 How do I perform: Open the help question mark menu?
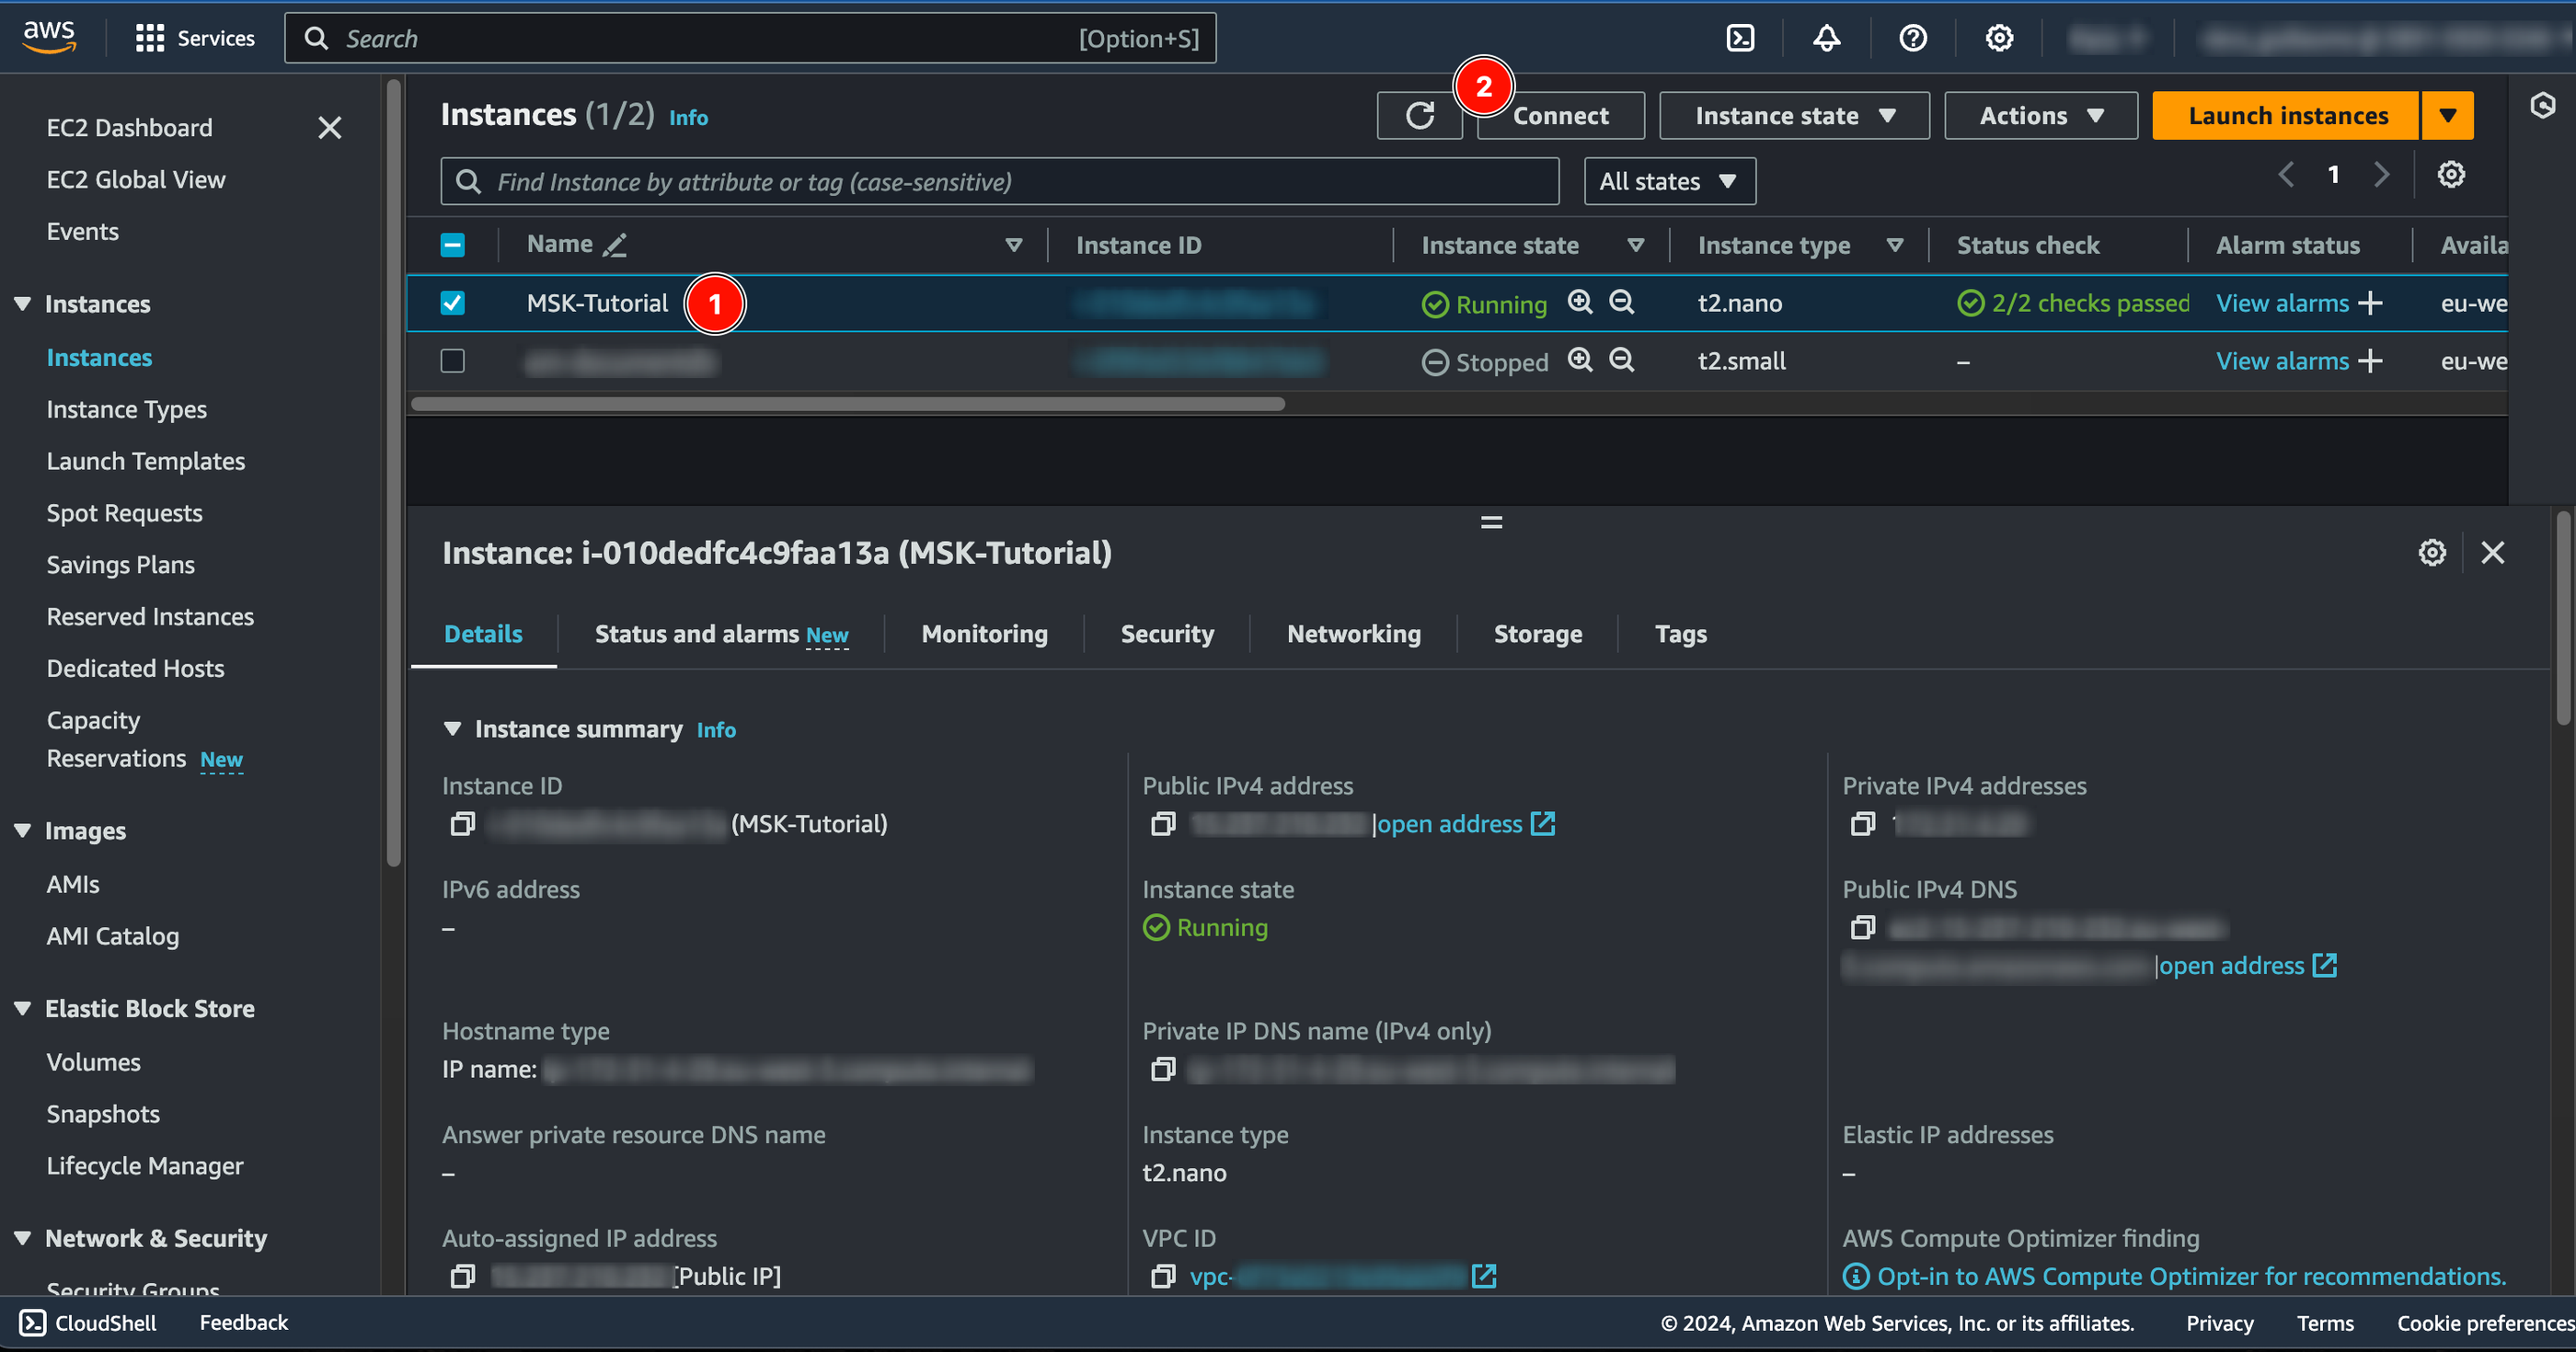pos(1912,38)
